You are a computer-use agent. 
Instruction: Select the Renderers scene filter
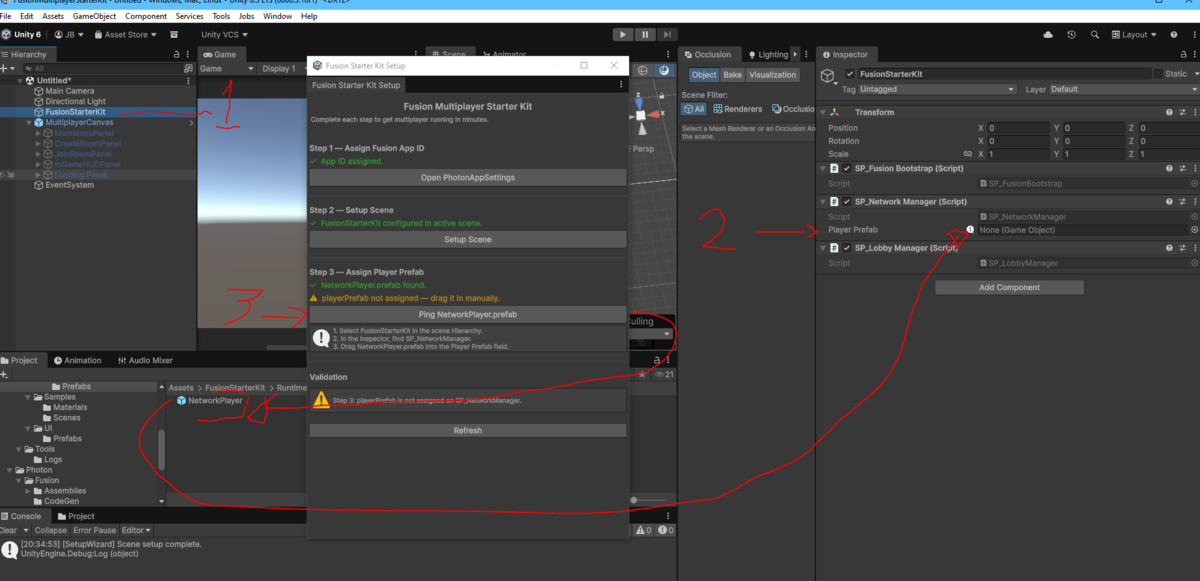click(736, 109)
